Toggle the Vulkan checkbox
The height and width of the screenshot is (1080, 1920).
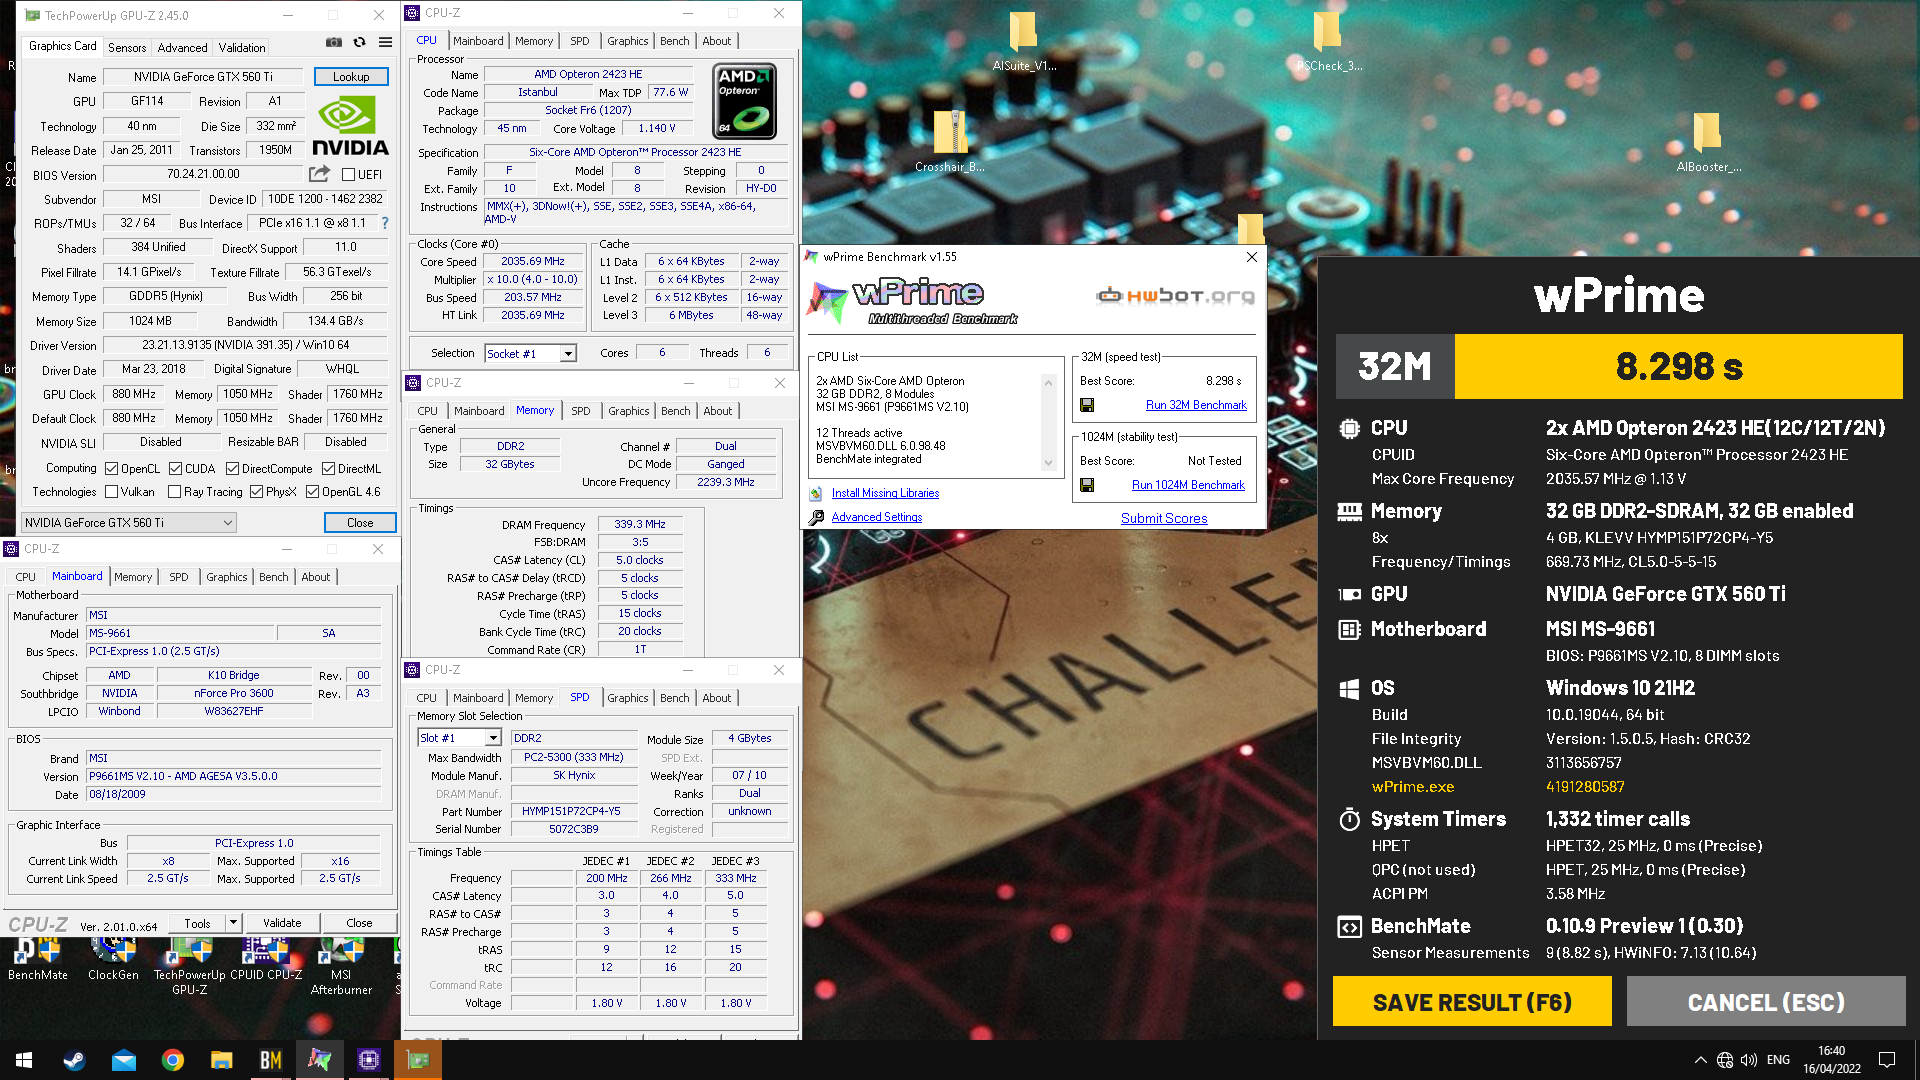pyautogui.click(x=112, y=491)
